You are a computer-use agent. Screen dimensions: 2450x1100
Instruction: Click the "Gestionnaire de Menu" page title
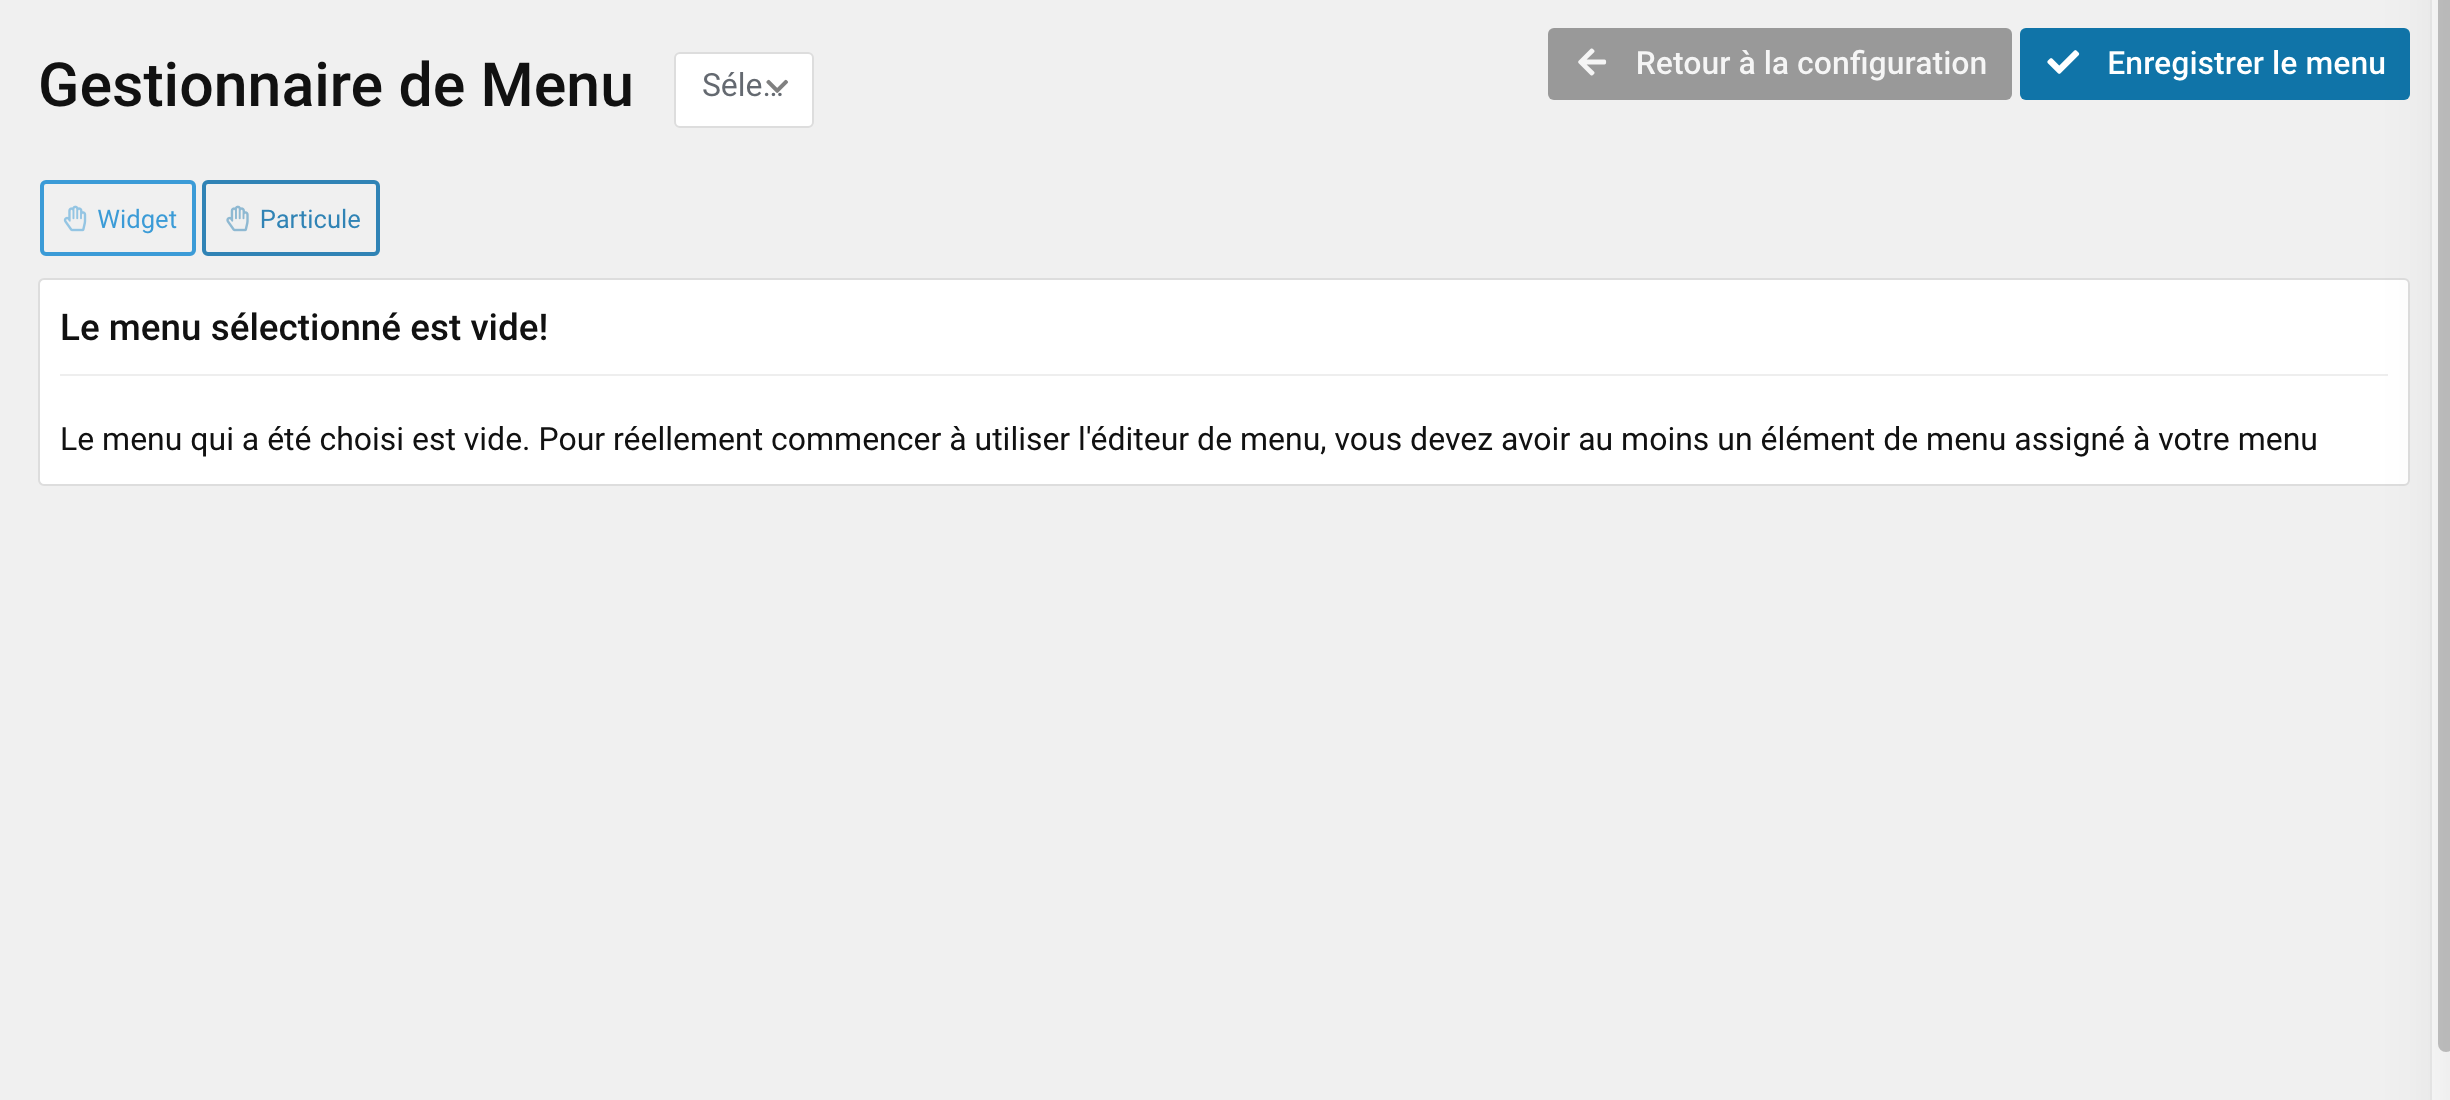pyautogui.click(x=336, y=86)
